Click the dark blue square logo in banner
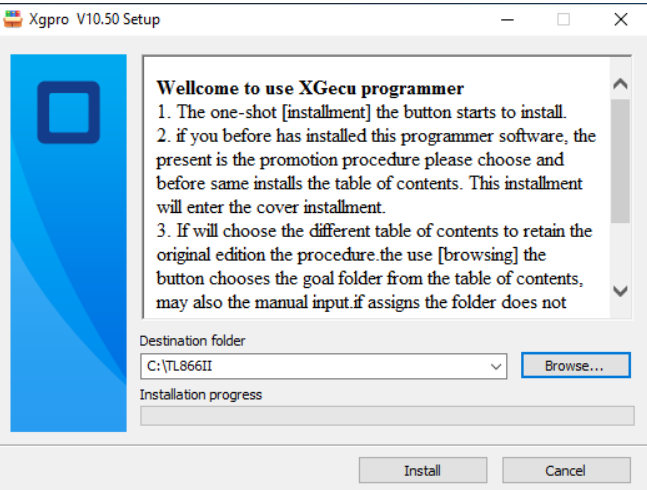 click(x=68, y=112)
